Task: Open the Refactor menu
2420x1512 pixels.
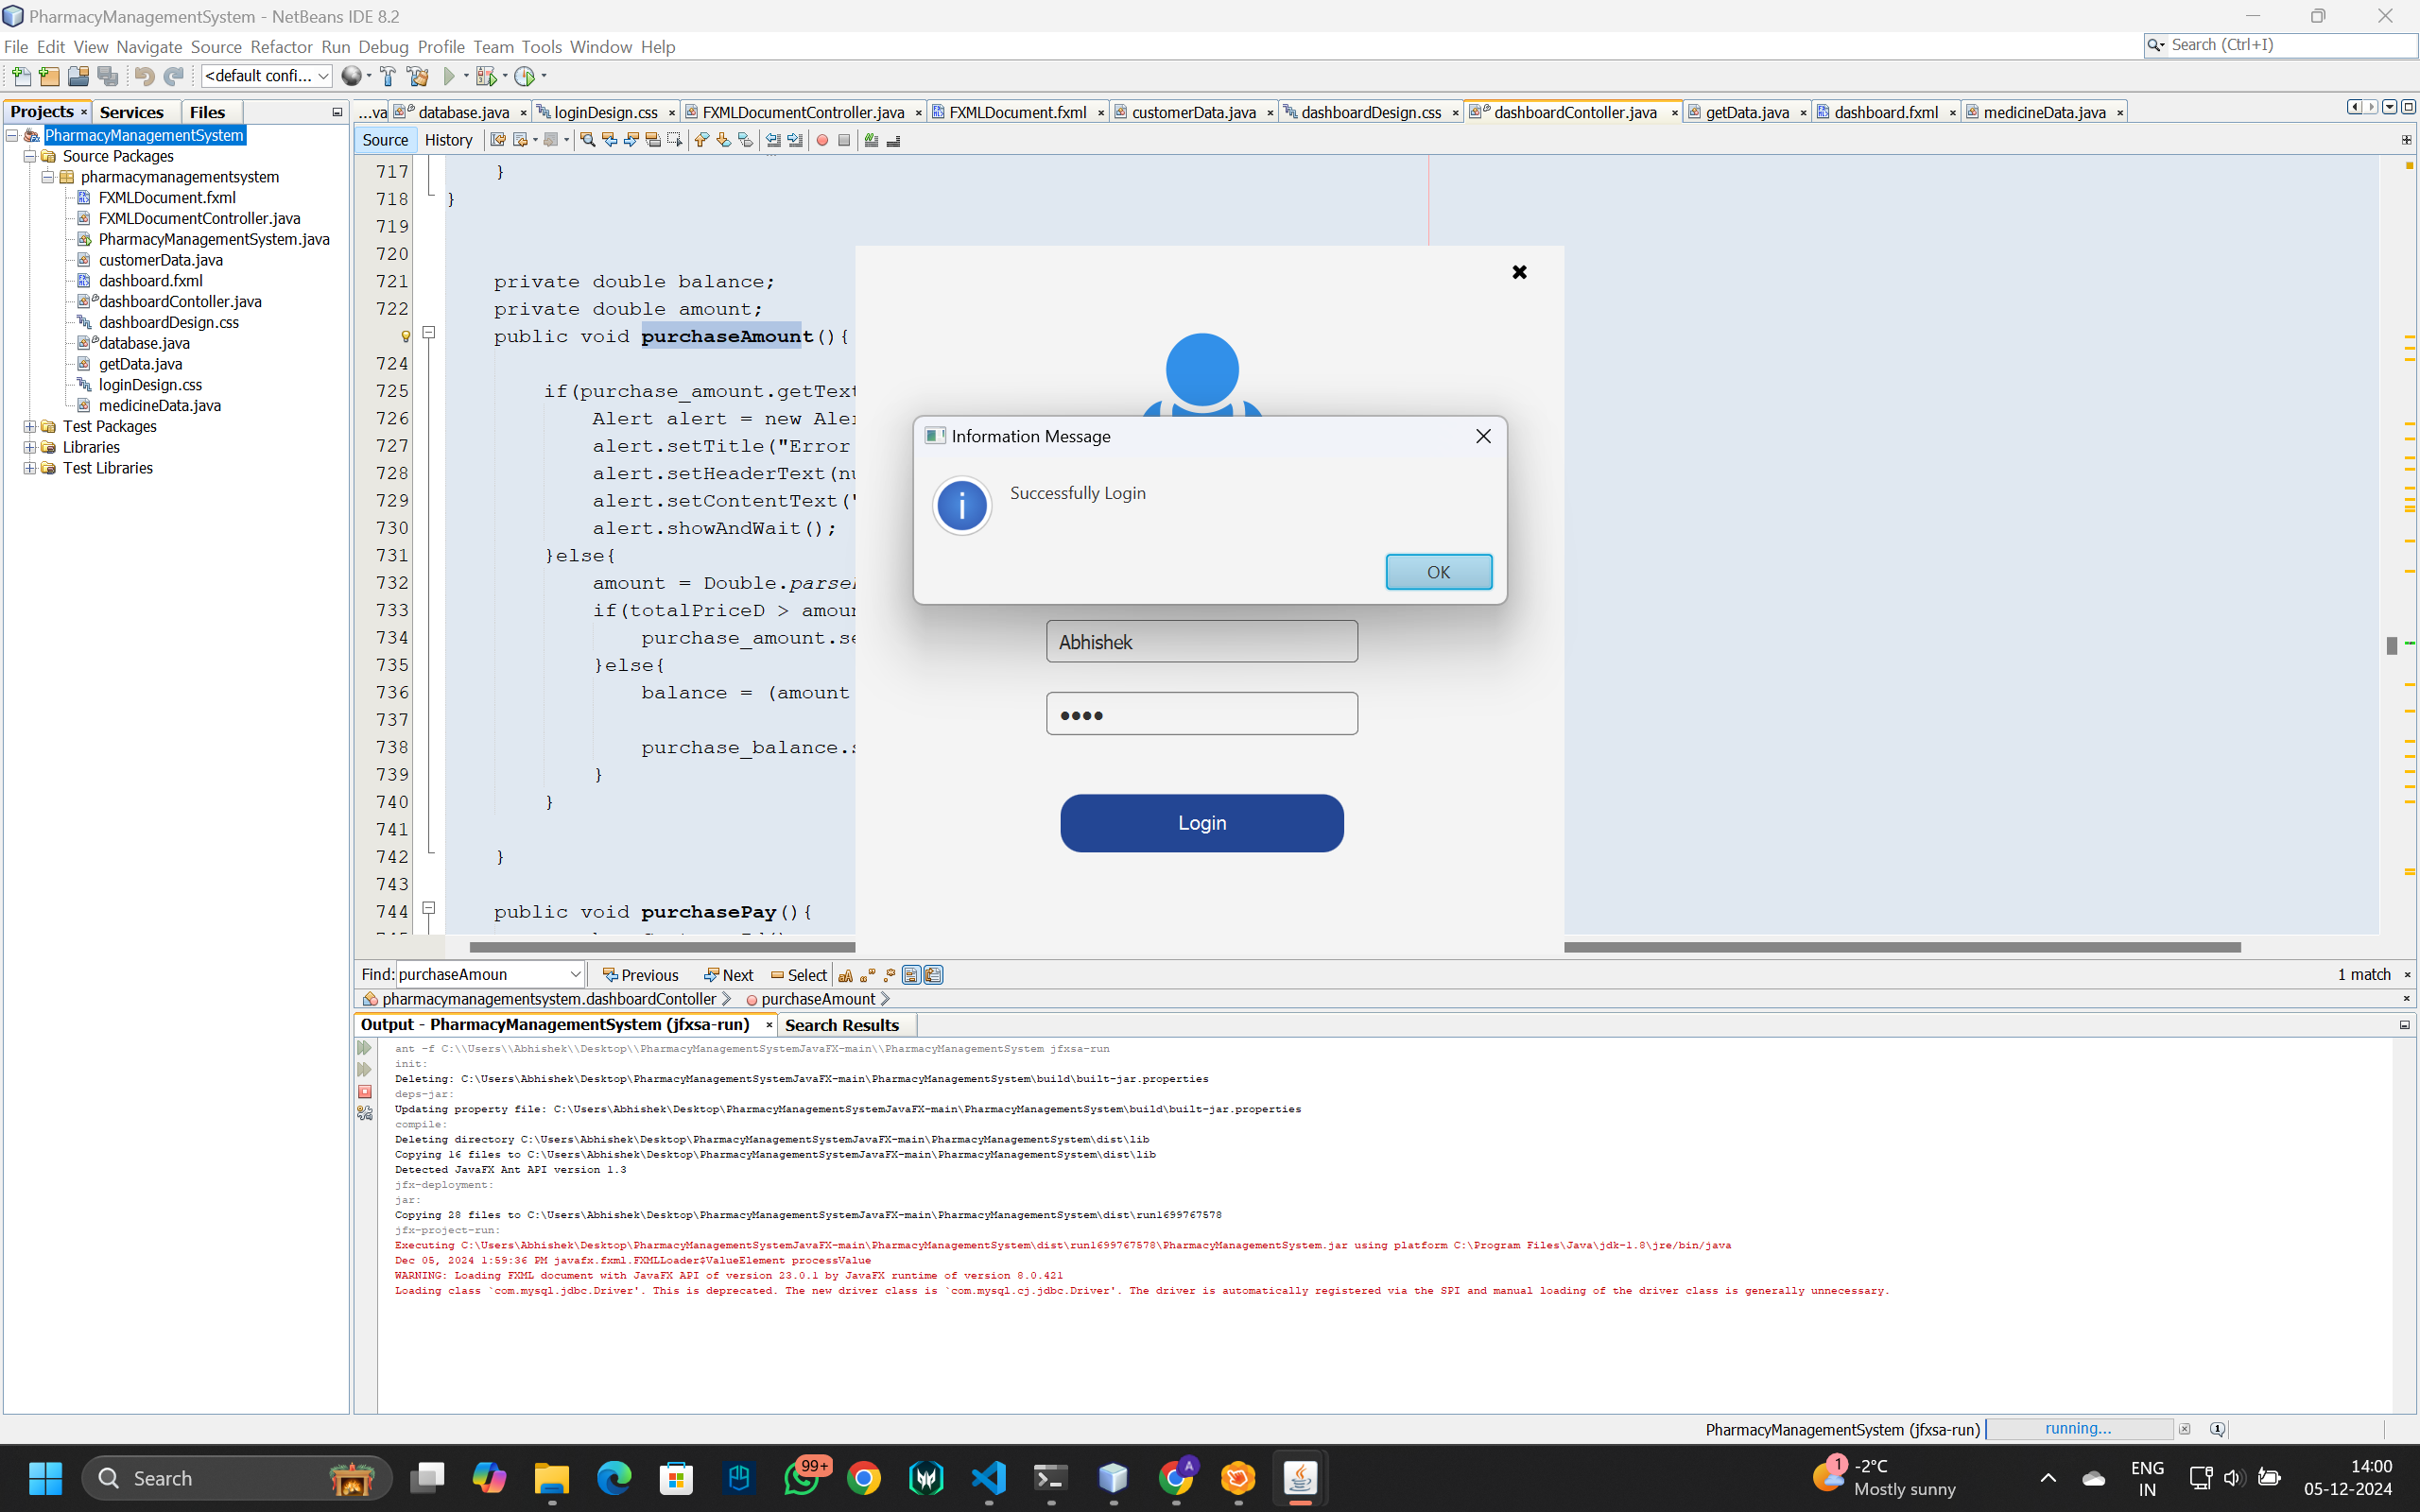Action: (281, 47)
